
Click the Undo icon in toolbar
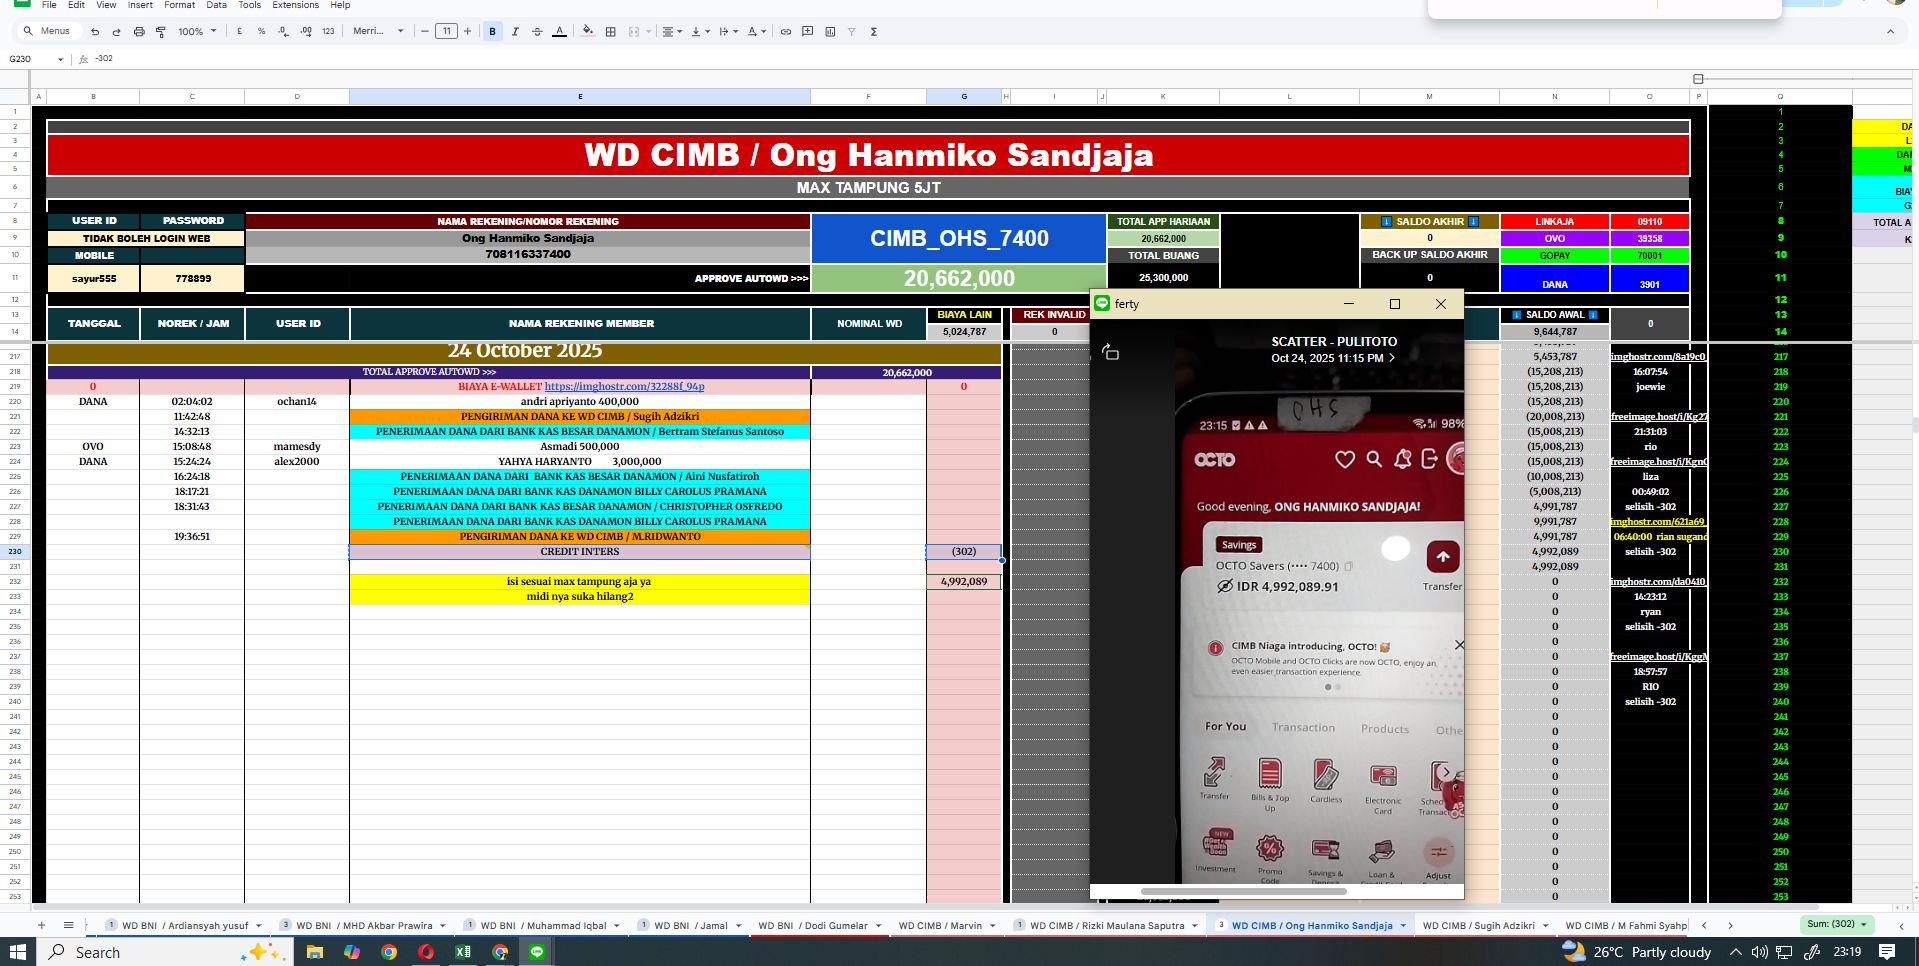(95, 32)
